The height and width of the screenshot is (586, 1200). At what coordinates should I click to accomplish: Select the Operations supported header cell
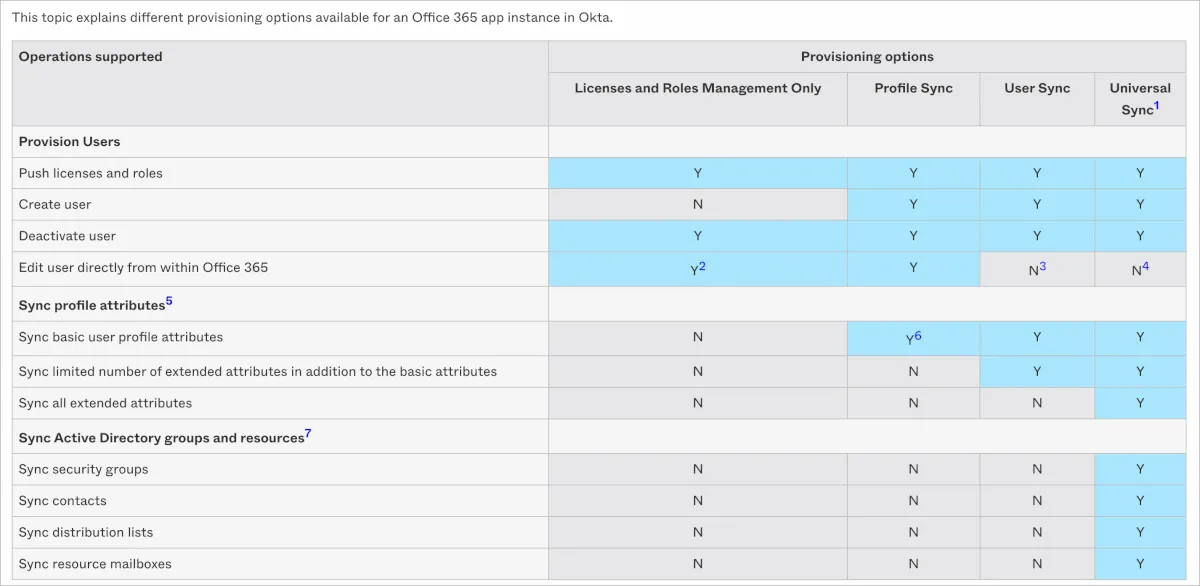click(90, 57)
